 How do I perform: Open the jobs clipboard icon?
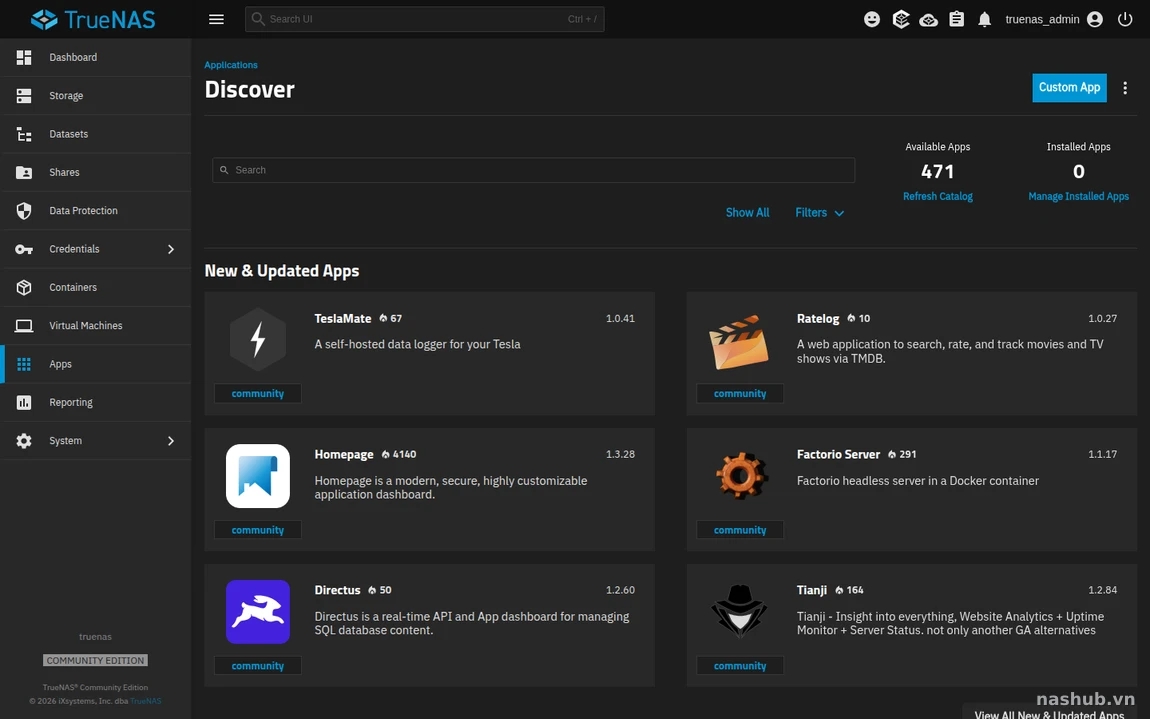956,19
